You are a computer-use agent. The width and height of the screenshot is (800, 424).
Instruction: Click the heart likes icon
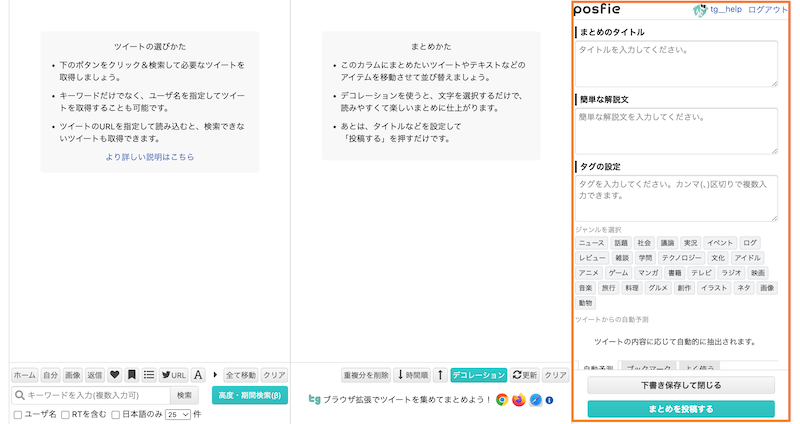[x=115, y=375]
